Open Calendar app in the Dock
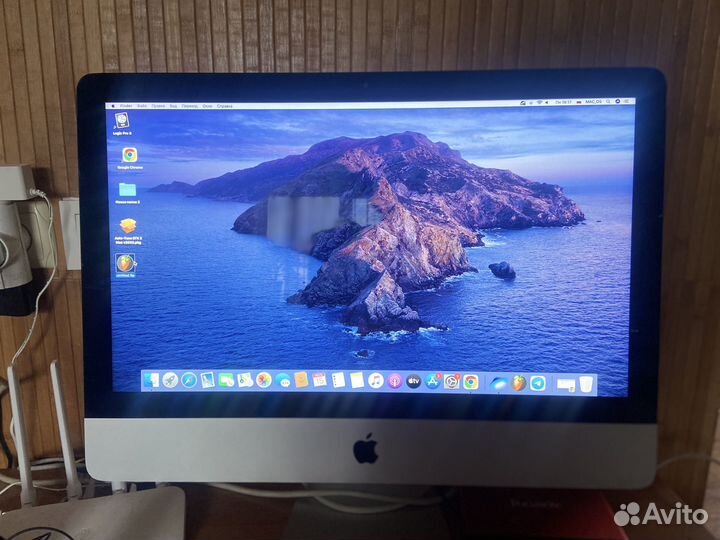Screen dimensions: 720x540 click(320, 381)
